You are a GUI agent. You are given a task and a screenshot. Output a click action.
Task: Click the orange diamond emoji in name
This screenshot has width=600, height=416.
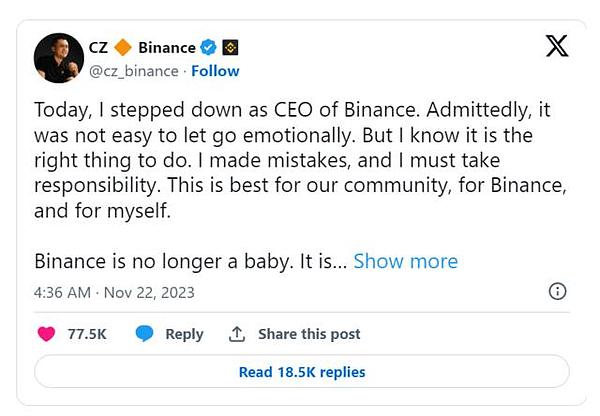(122, 47)
